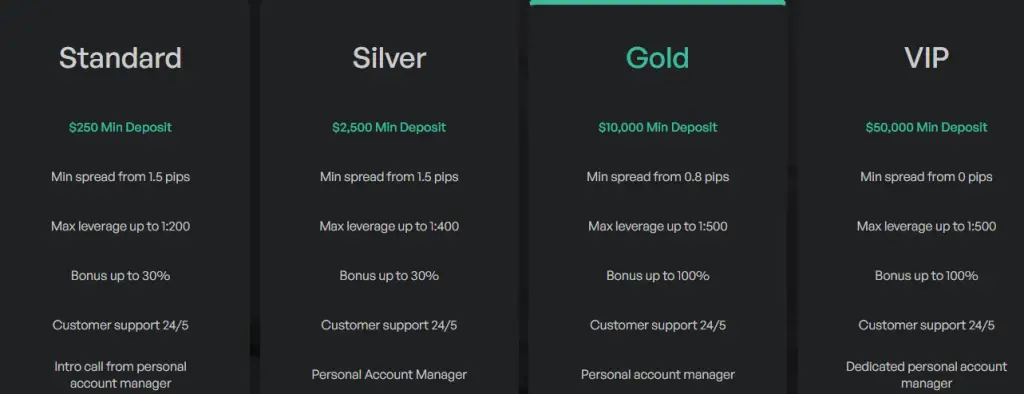Click the $2,500 Min Deposit text
This screenshot has width=1024, height=394.
pyautogui.click(x=389, y=127)
